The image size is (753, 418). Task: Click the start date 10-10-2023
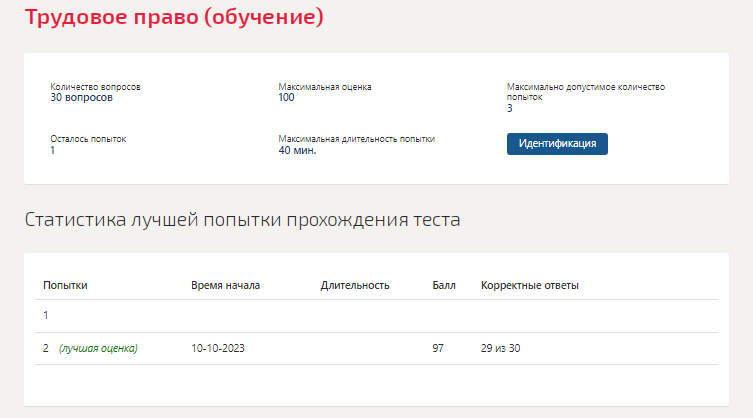[x=217, y=348]
